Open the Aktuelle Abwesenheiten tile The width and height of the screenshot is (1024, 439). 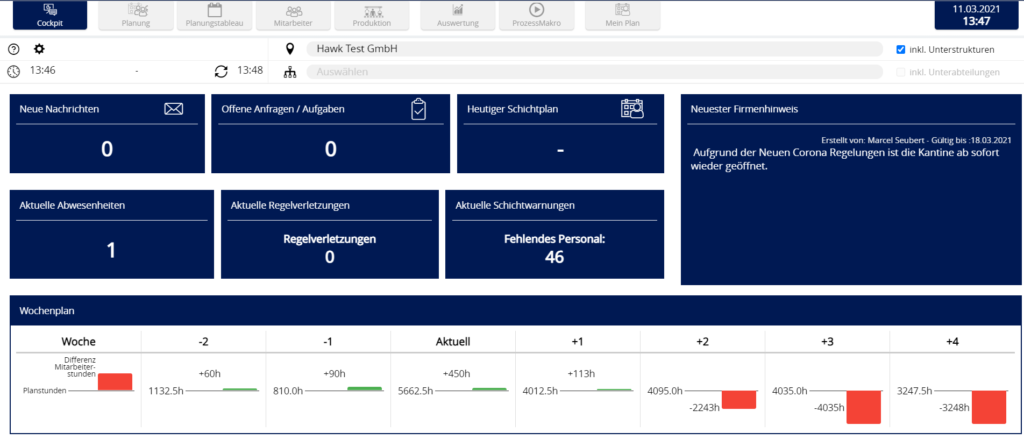[111, 234]
